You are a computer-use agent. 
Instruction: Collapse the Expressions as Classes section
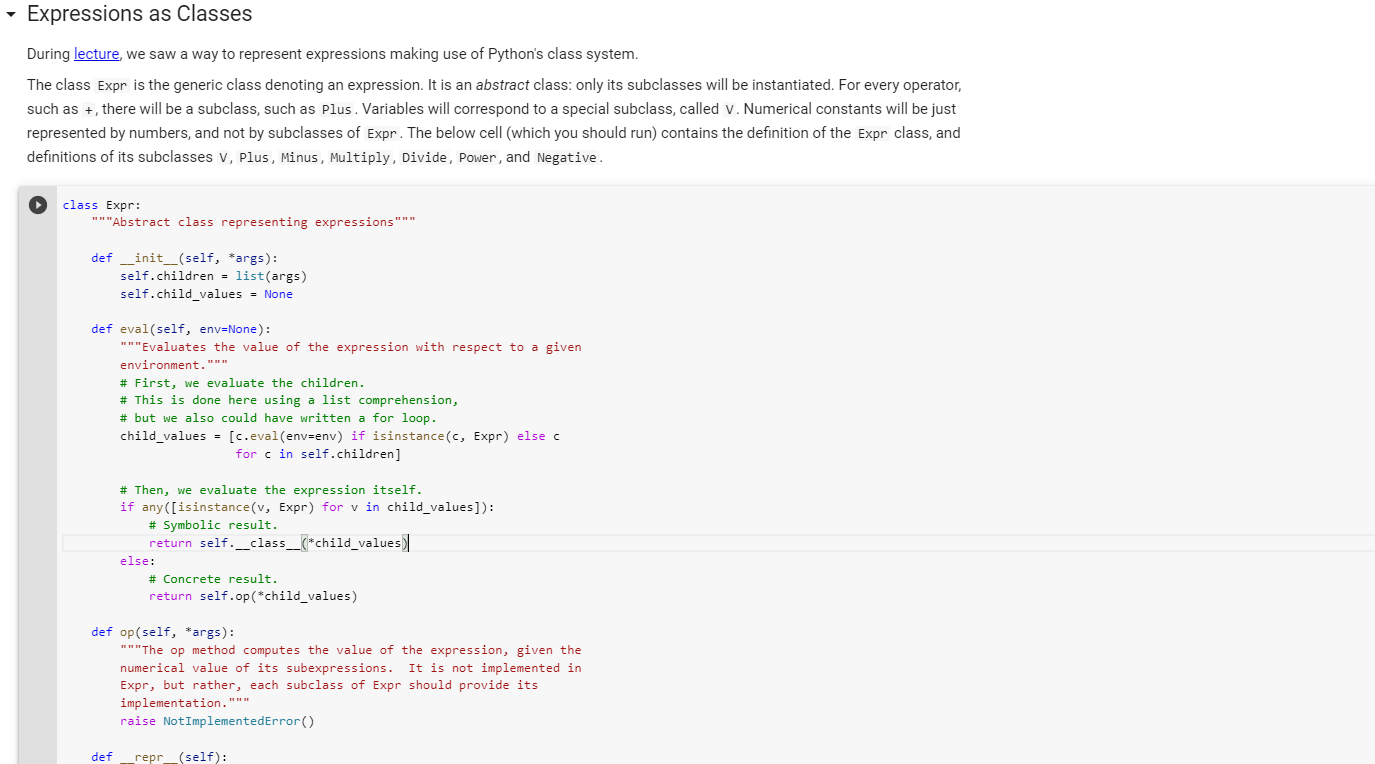pos(10,14)
